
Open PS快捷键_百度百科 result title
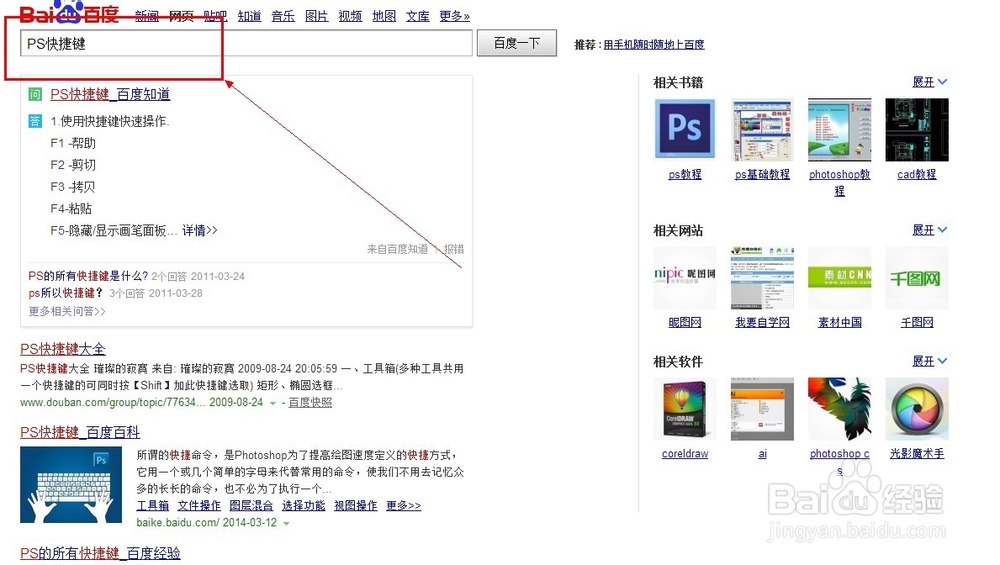coord(80,432)
